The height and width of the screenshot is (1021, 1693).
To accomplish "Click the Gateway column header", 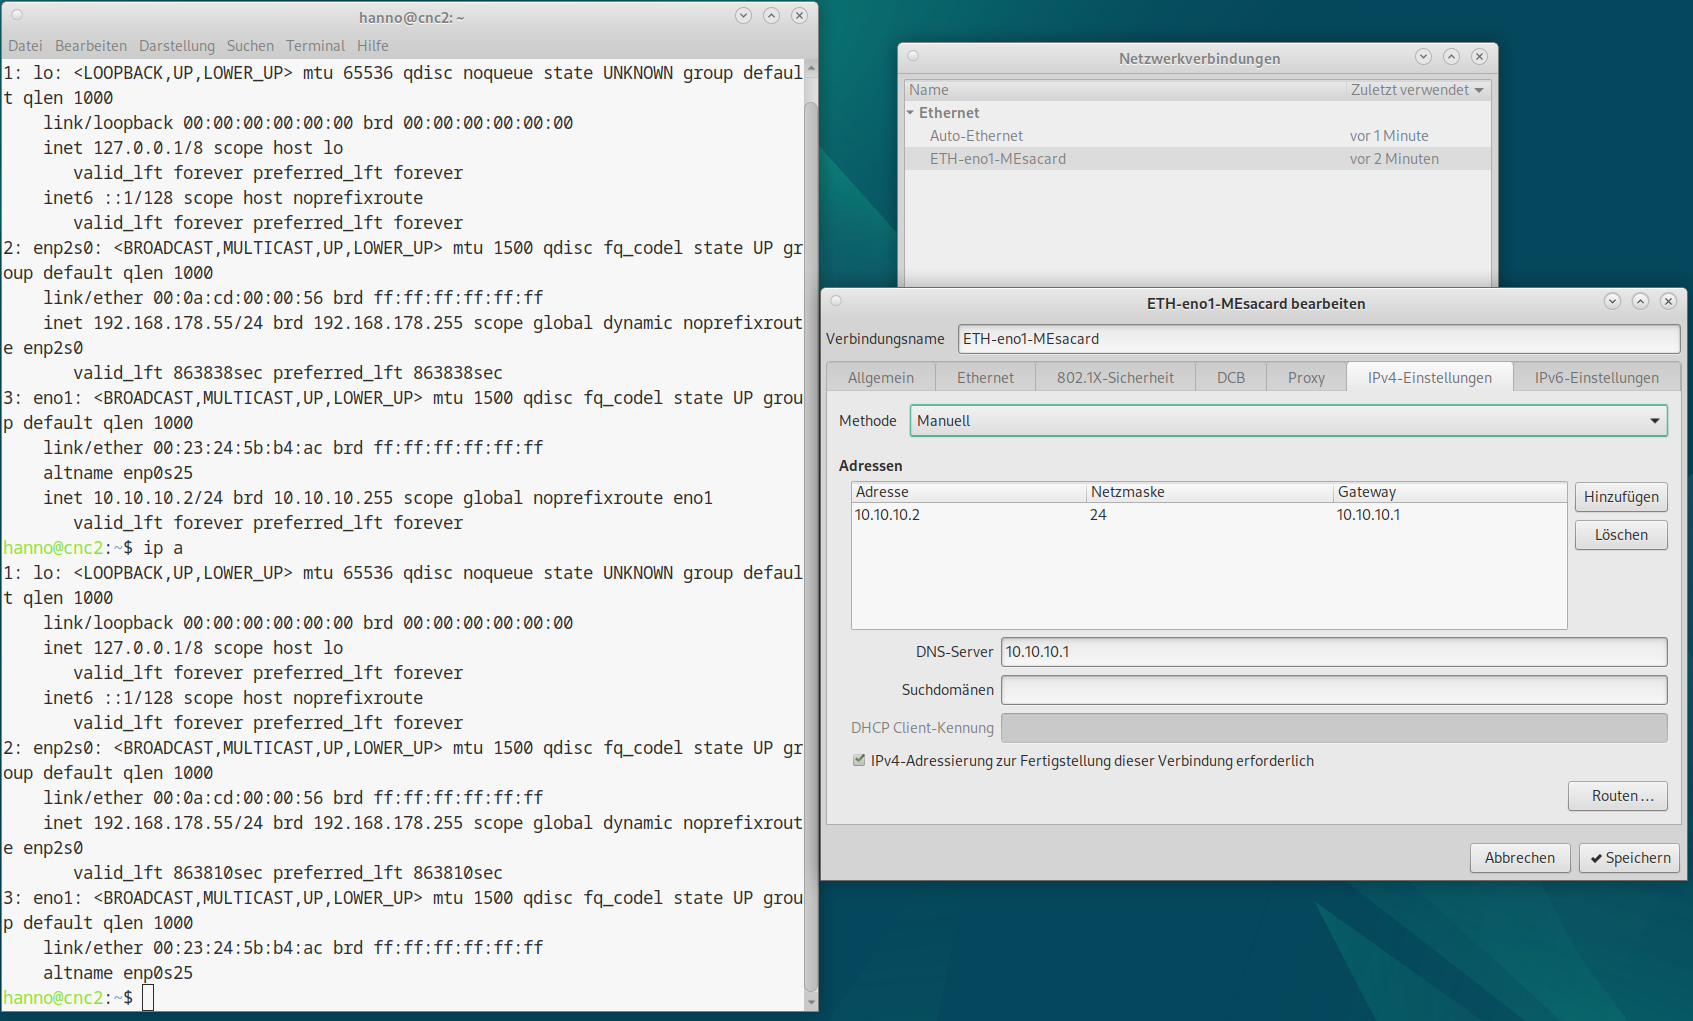I will [x=1450, y=492].
